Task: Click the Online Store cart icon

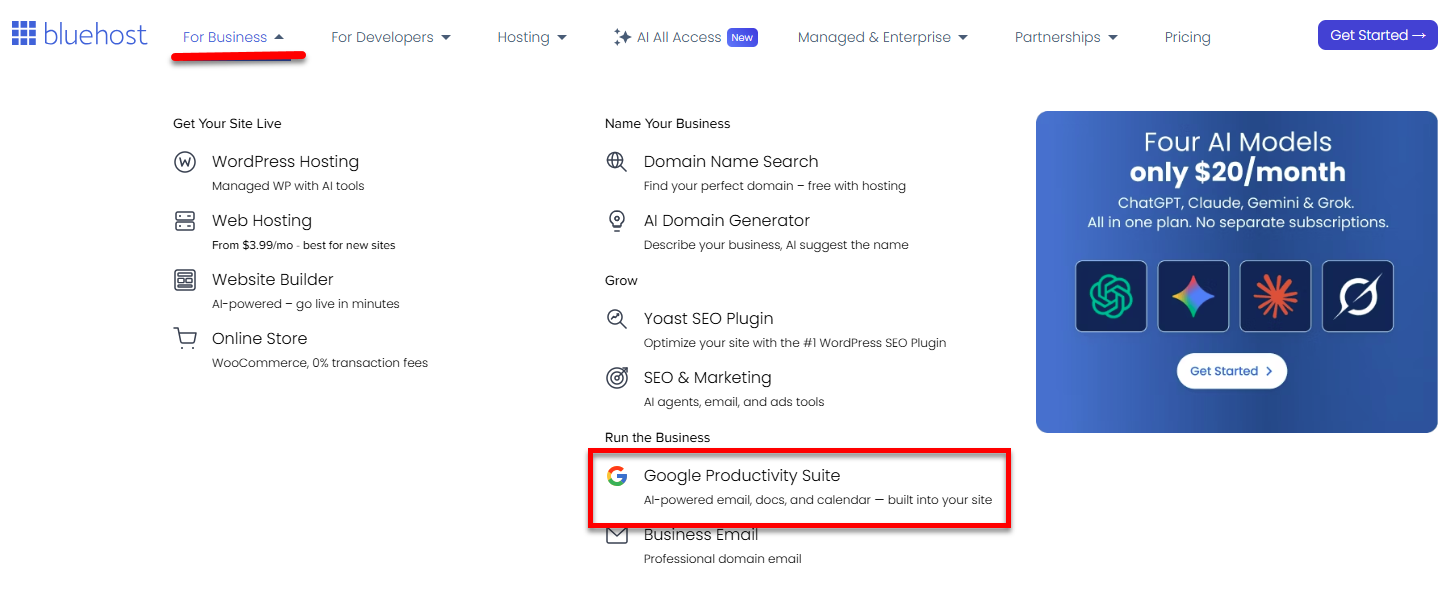Action: click(x=185, y=339)
